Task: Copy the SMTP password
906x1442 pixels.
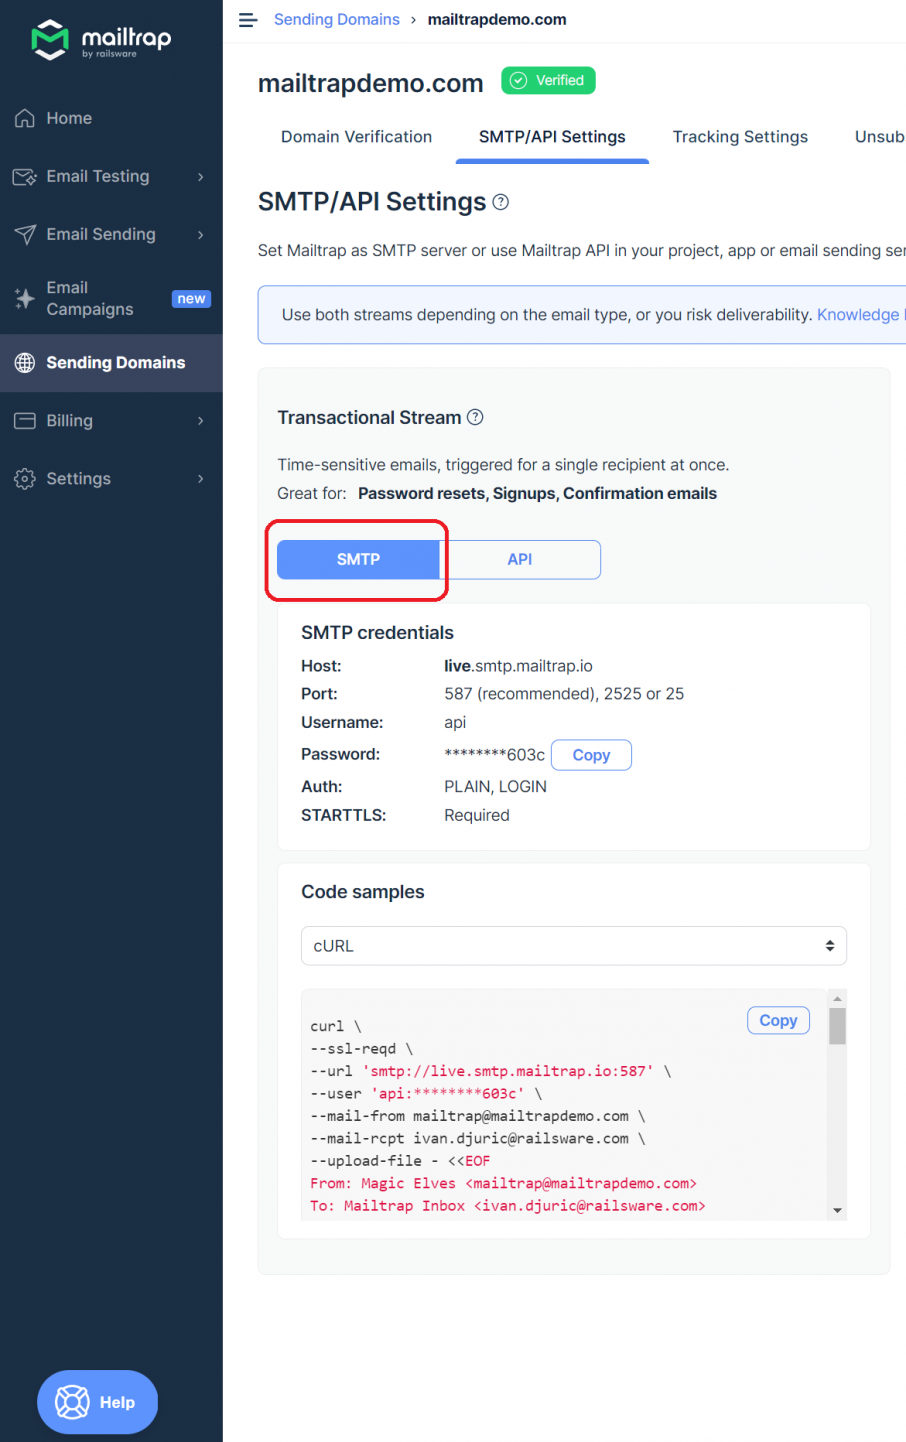Action: pos(591,755)
